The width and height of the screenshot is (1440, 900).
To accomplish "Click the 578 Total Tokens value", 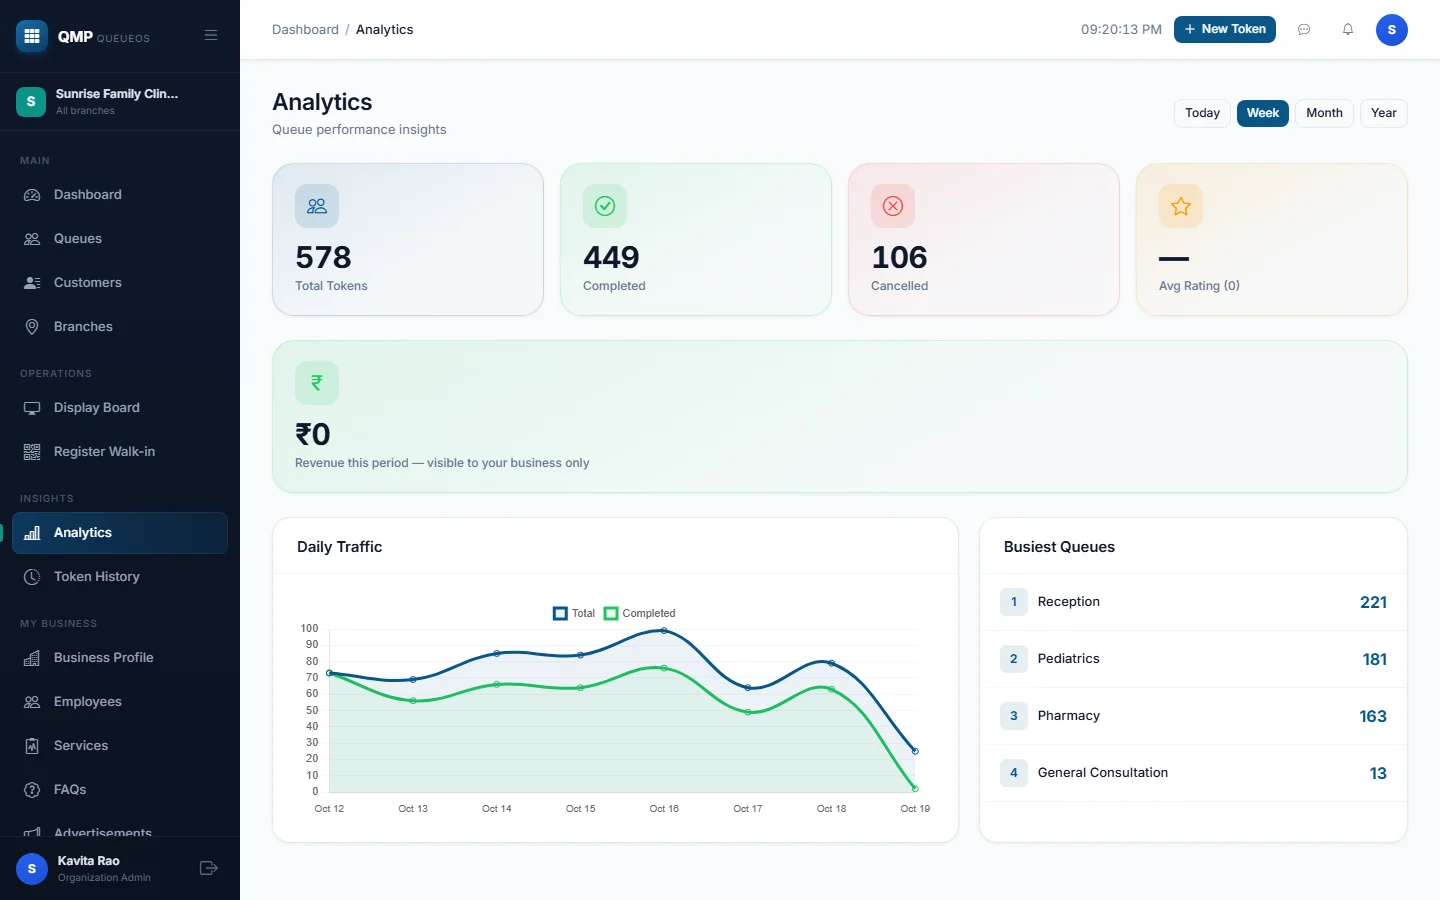I will (x=323, y=257).
